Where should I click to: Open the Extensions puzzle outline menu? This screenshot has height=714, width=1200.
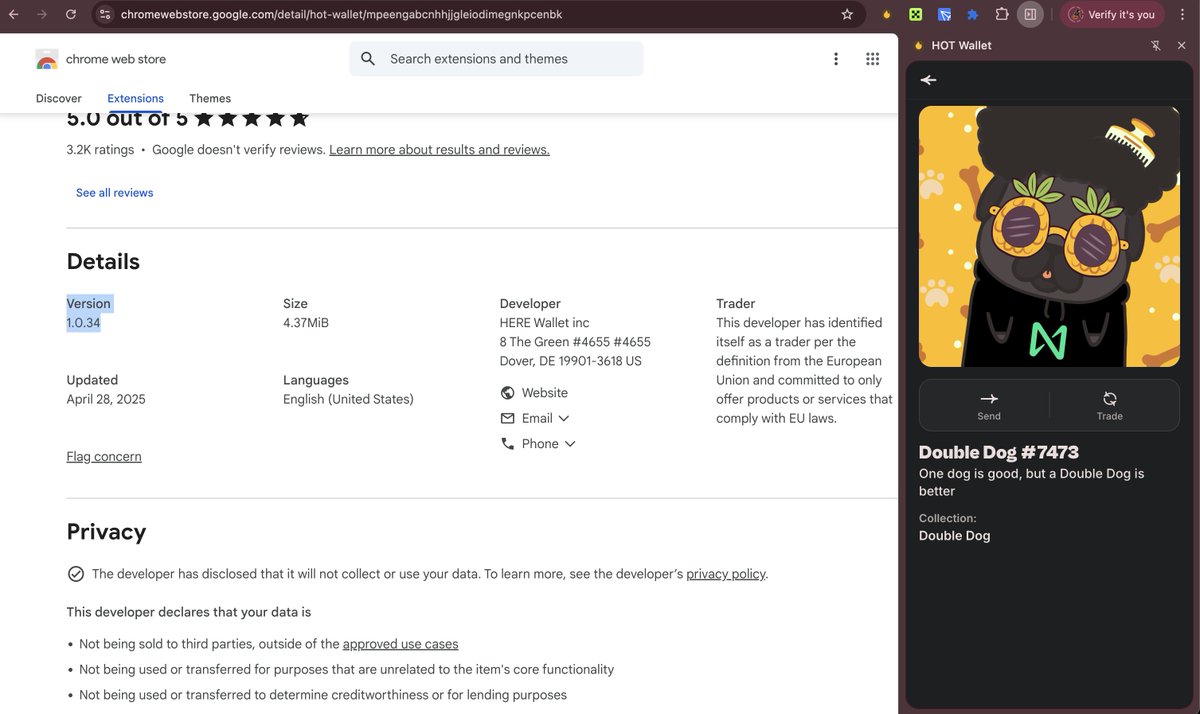pos(1001,14)
